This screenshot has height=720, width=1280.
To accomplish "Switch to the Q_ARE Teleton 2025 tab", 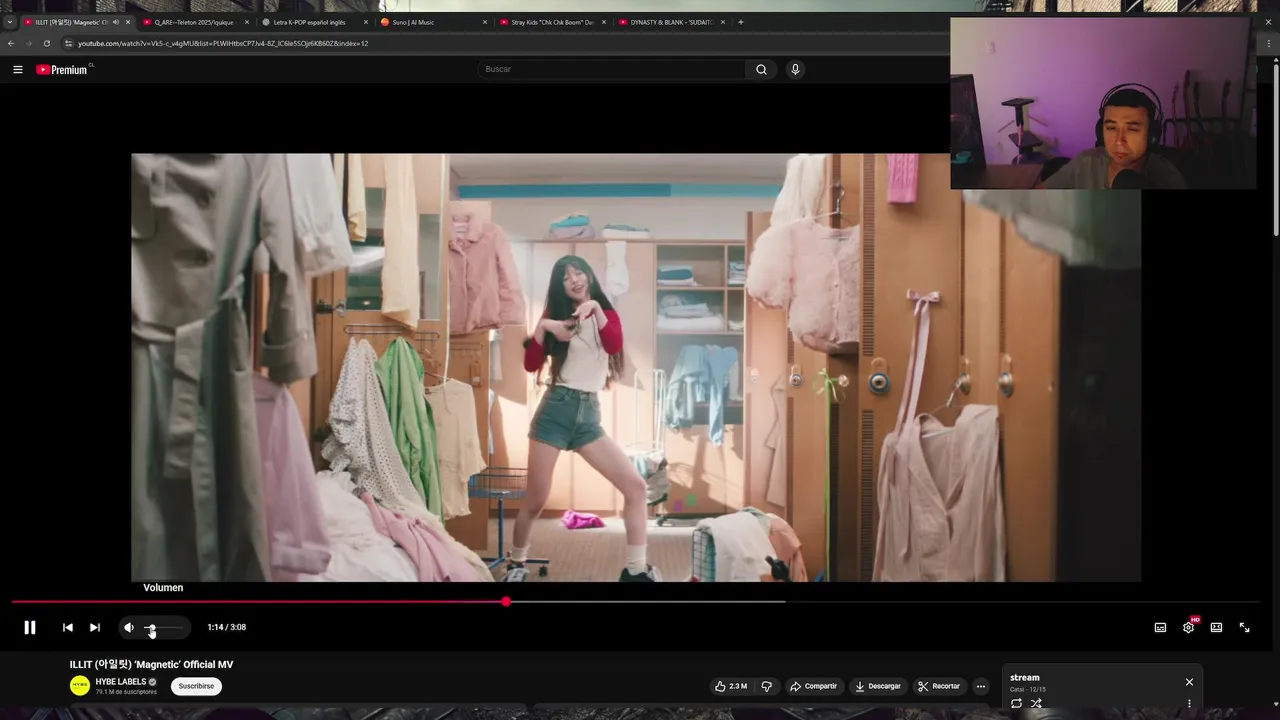I will [x=194, y=22].
